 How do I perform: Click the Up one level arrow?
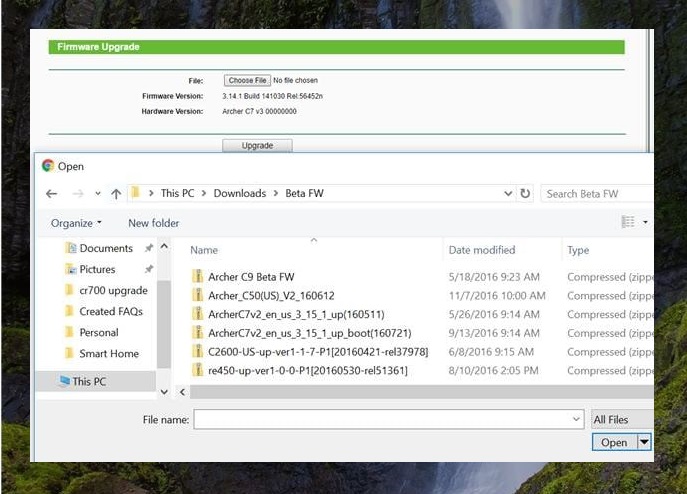[x=116, y=193]
